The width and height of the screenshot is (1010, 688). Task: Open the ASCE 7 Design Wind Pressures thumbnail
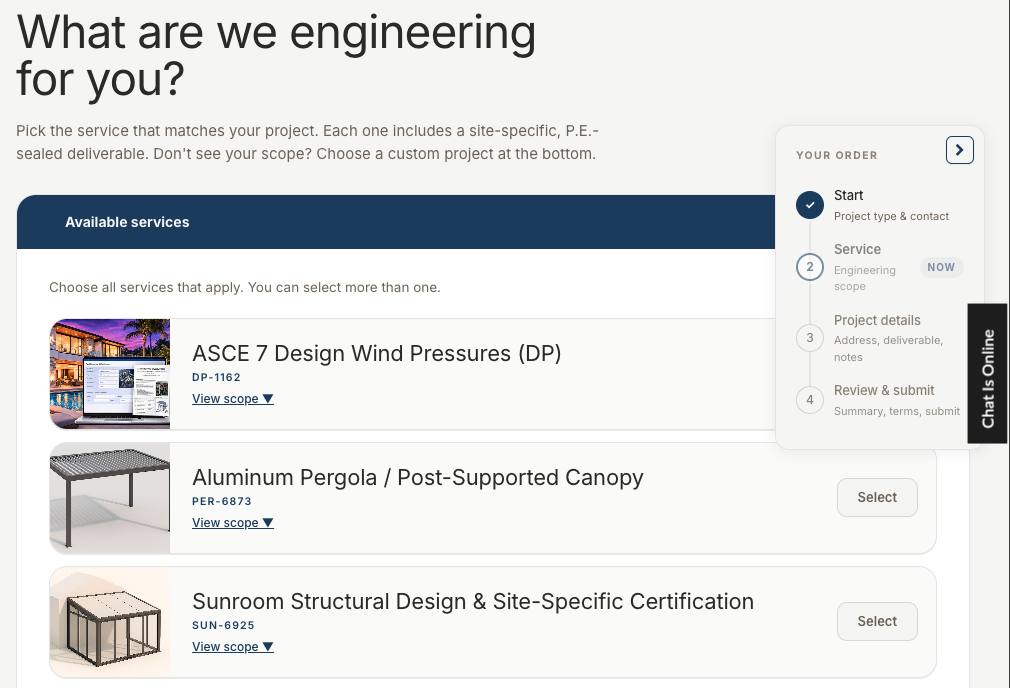point(110,374)
